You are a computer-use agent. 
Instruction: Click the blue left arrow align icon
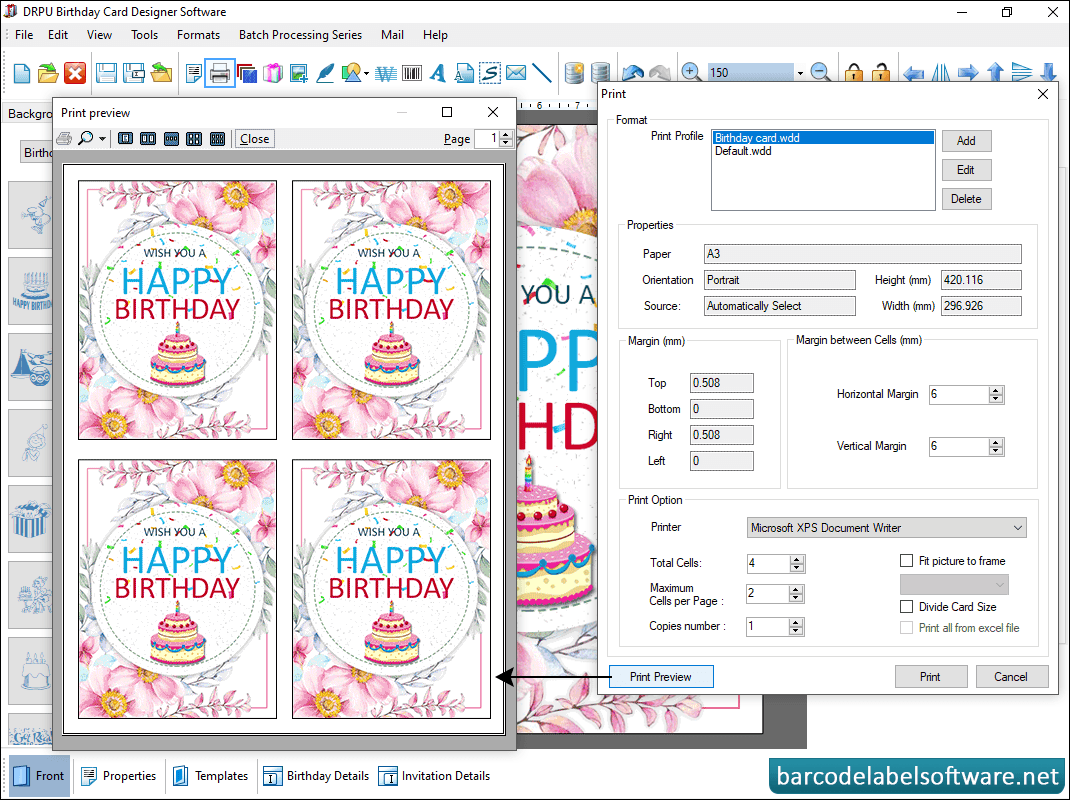pyautogui.click(x=913, y=72)
